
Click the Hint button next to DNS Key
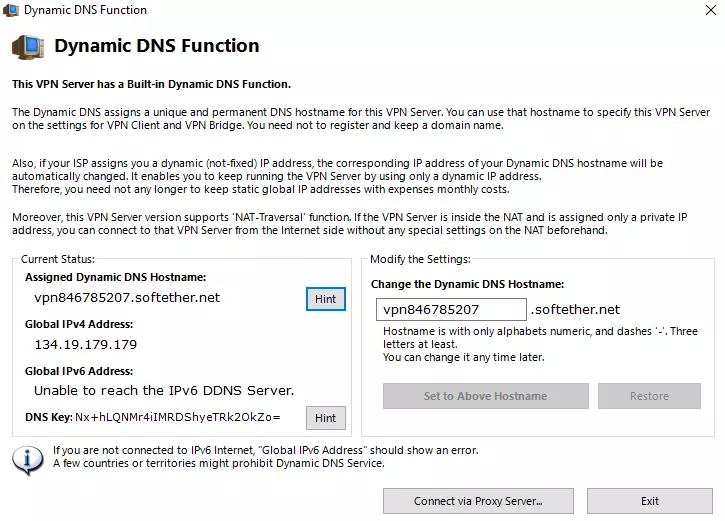(326, 418)
